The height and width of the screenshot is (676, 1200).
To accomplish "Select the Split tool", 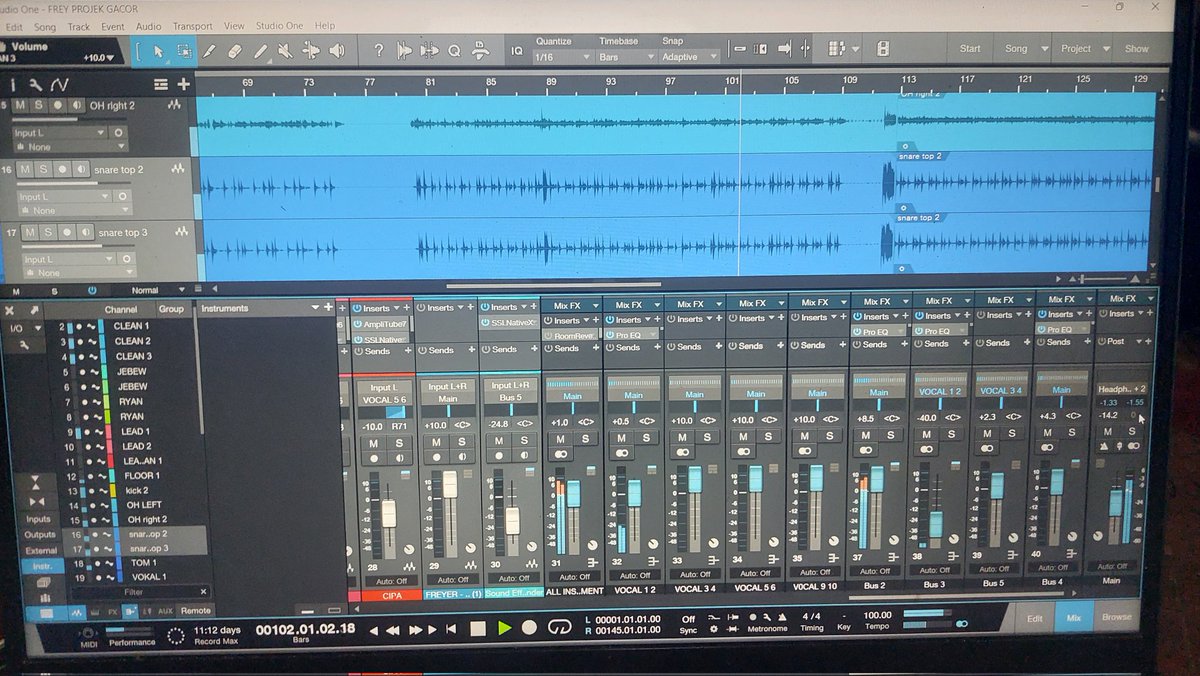I will pyautogui.click(x=210, y=50).
